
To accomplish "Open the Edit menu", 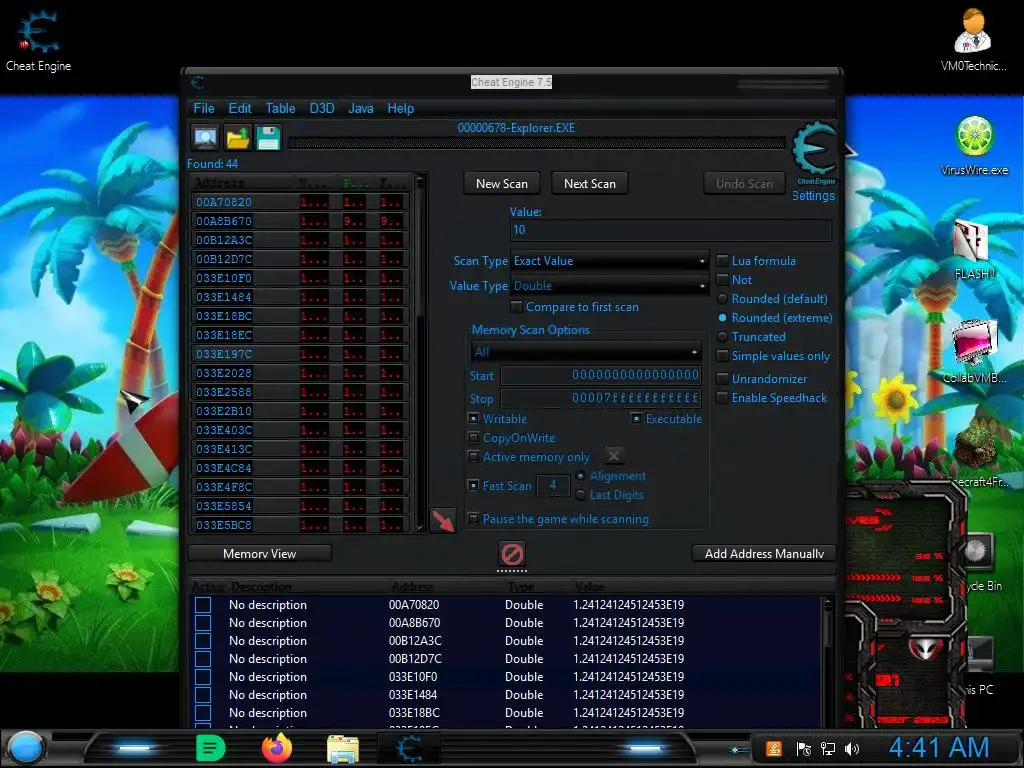I will [240, 108].
